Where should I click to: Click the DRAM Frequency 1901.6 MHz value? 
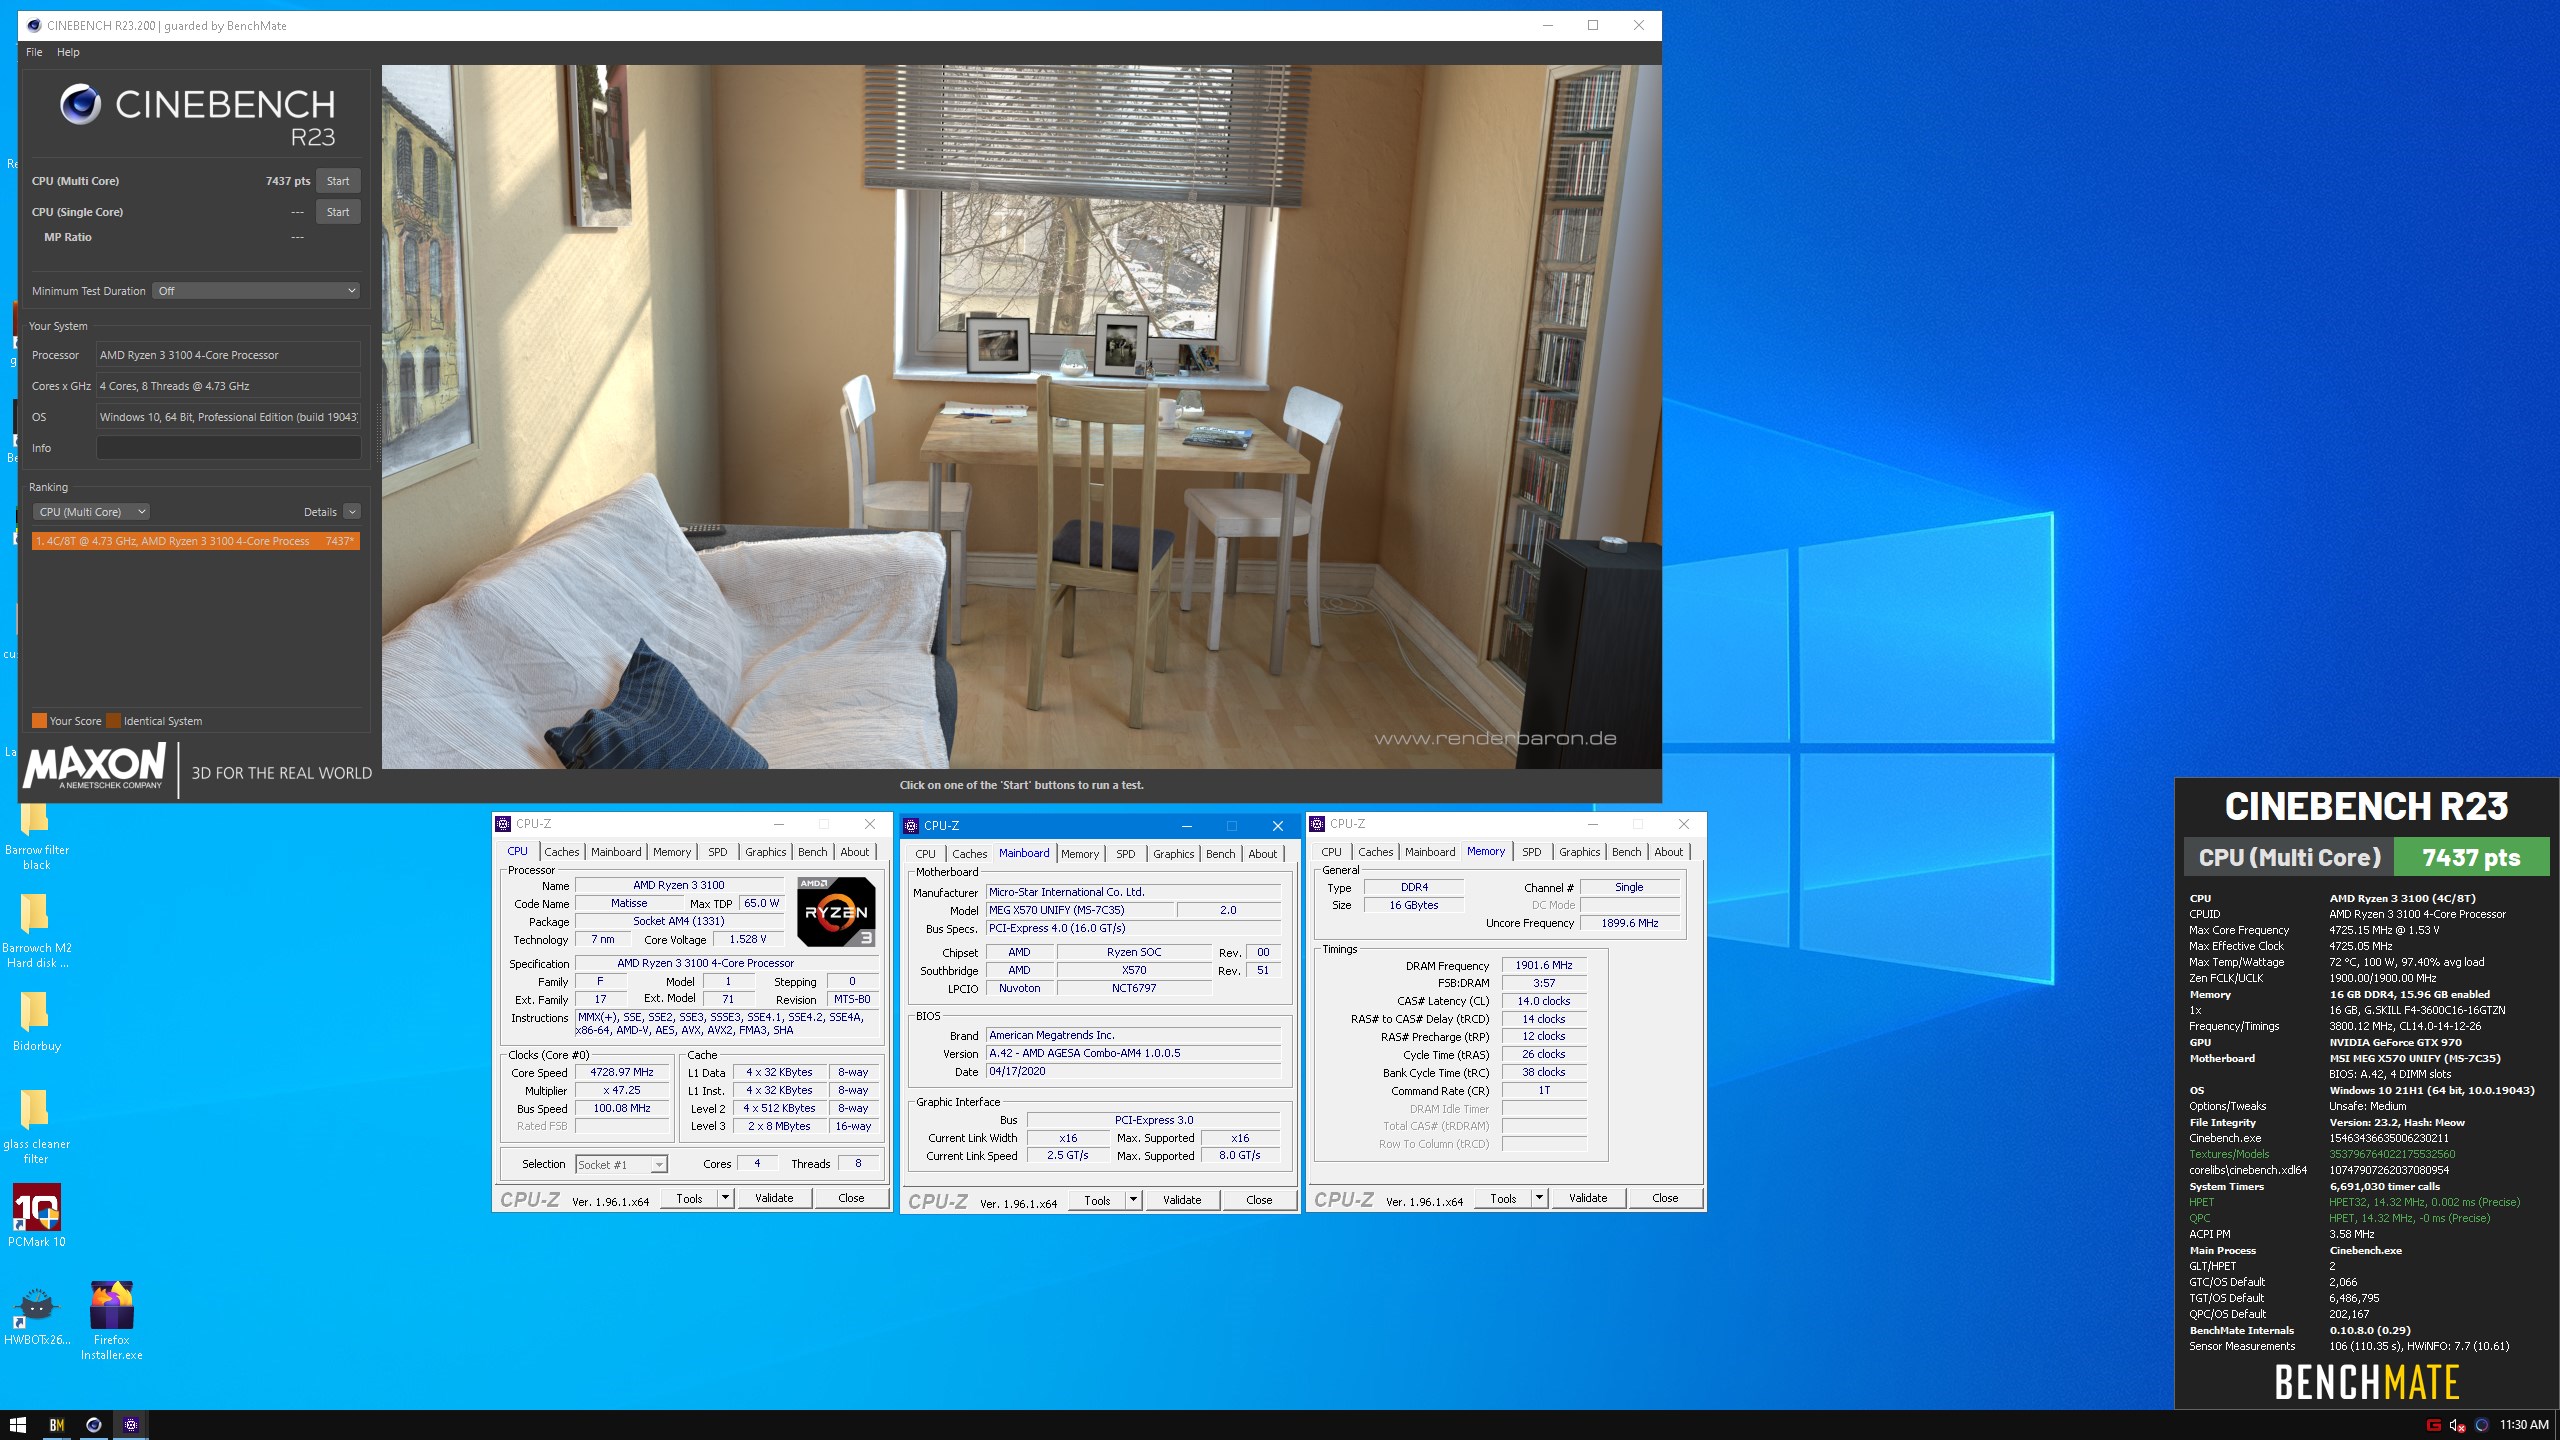coord(1544,966)
